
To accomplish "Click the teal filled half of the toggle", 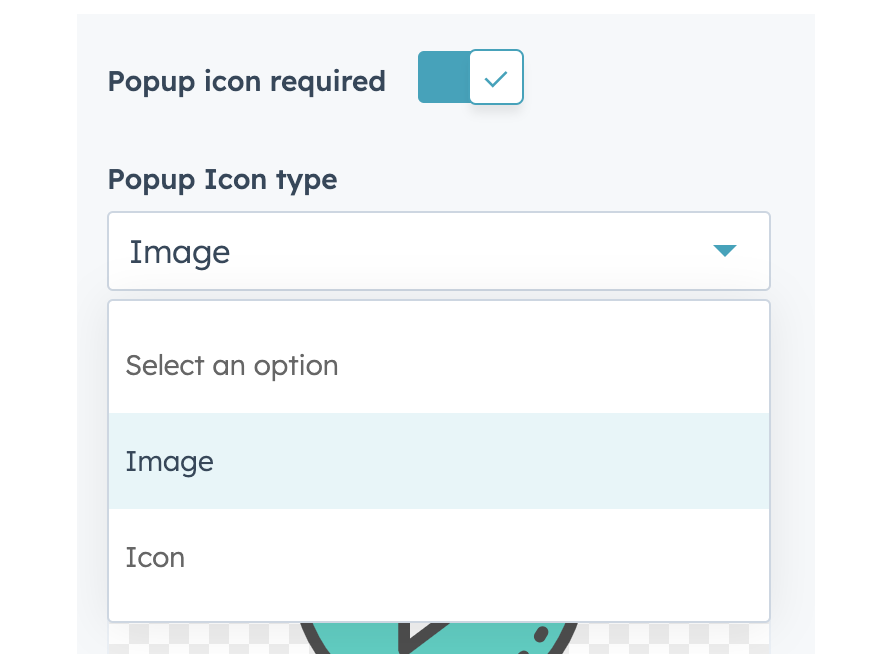I will click(x=444, y=77).
